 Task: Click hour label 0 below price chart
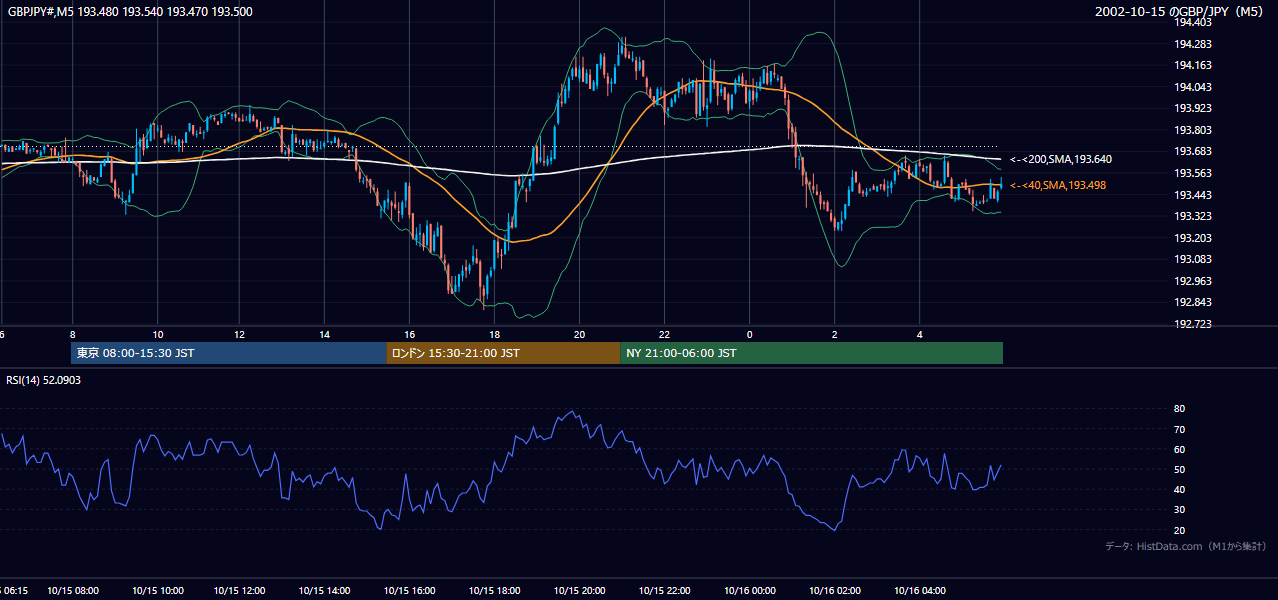[x=749, y=334]
